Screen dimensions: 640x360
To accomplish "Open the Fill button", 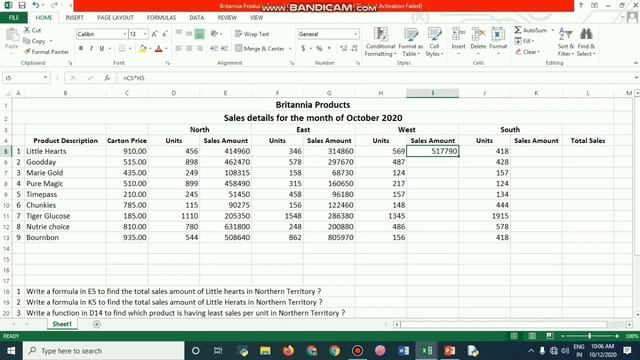I will click(x=524, y=41).
